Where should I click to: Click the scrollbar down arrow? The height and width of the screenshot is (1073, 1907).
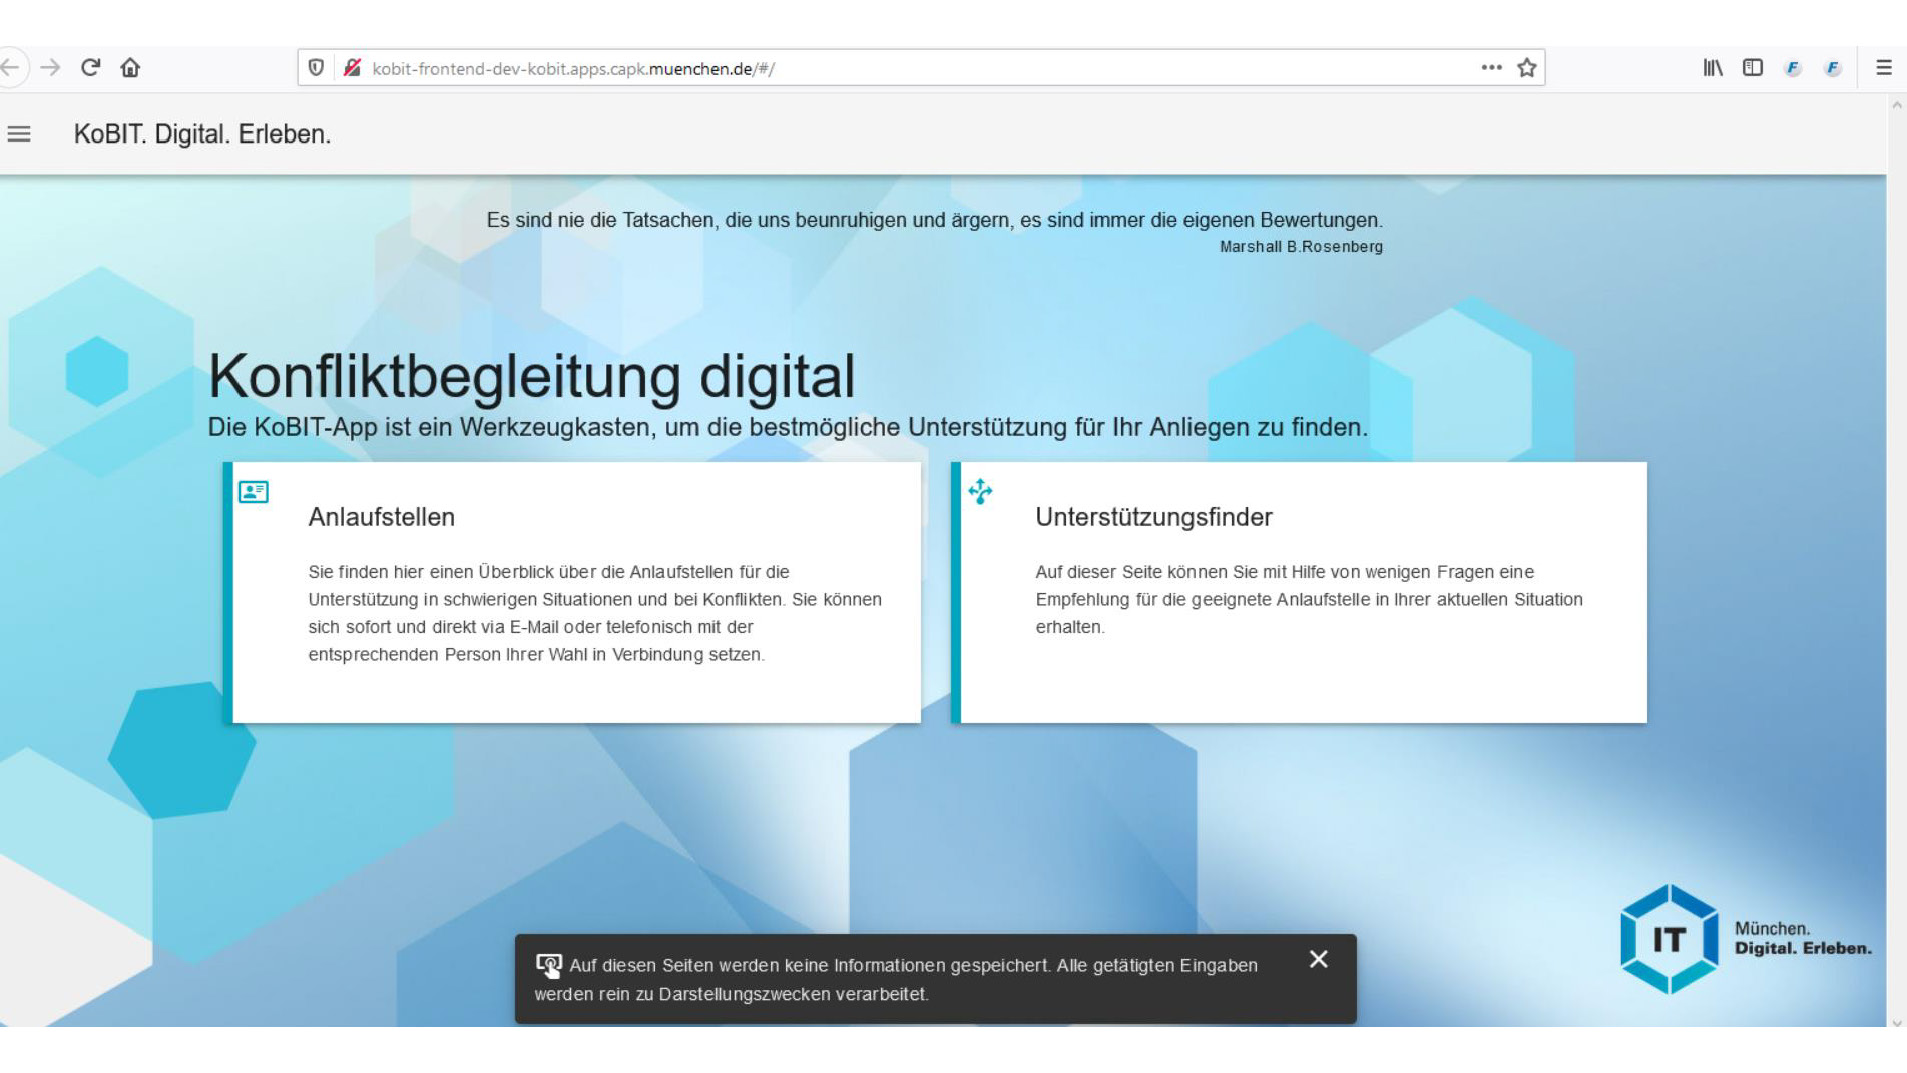(1896, 1022)
